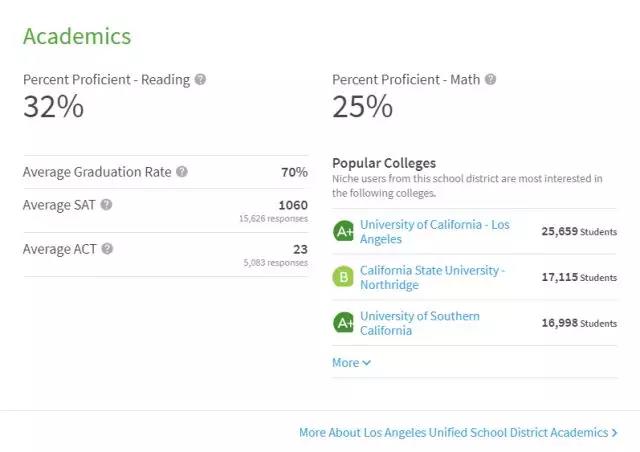The width and height of the screenshot is (640, 452).
Task: Click help icon next to Average SAT
Action: click(107, 205)
